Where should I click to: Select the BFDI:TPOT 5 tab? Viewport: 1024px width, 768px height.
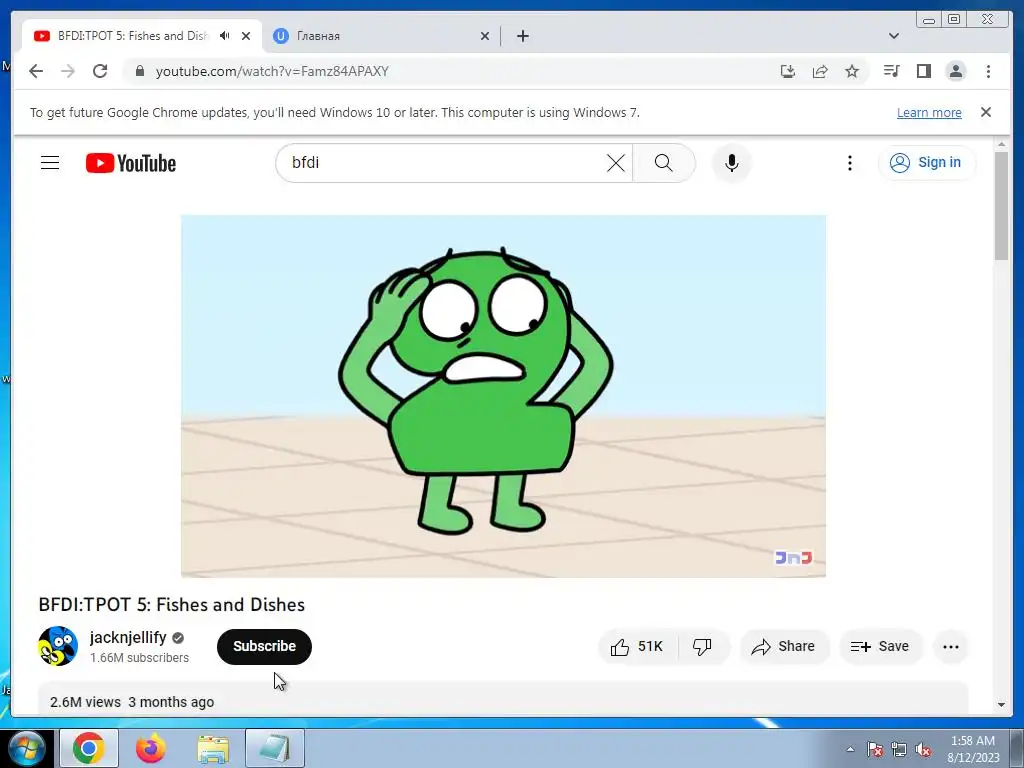[x=142, y=36]
